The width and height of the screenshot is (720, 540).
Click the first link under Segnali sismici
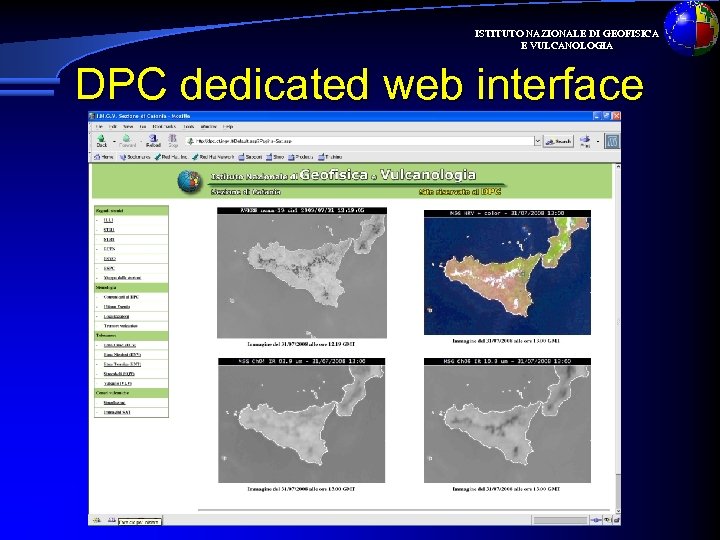[108, 220]
